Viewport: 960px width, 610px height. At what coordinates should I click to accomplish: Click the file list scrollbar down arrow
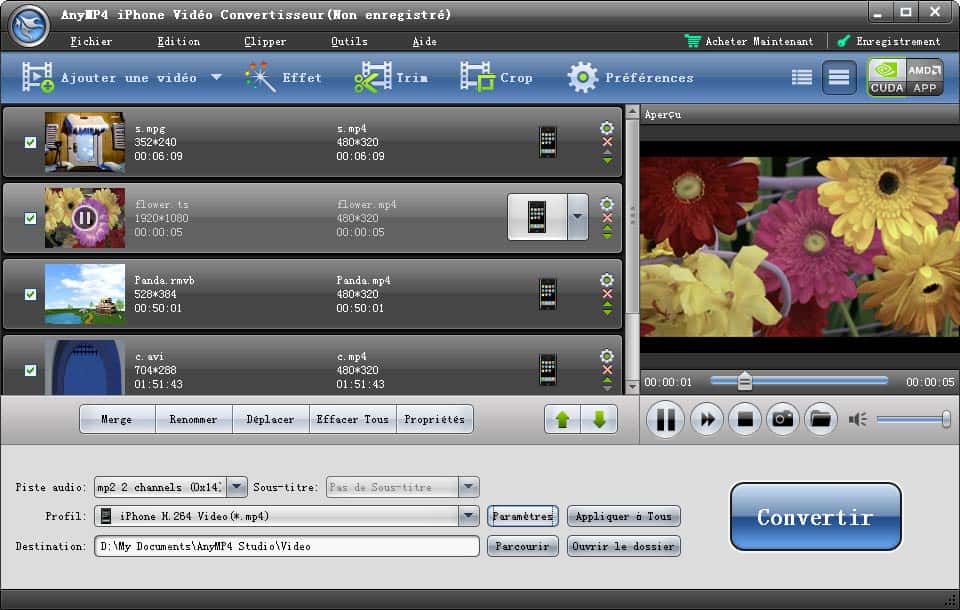click(632, 388)
